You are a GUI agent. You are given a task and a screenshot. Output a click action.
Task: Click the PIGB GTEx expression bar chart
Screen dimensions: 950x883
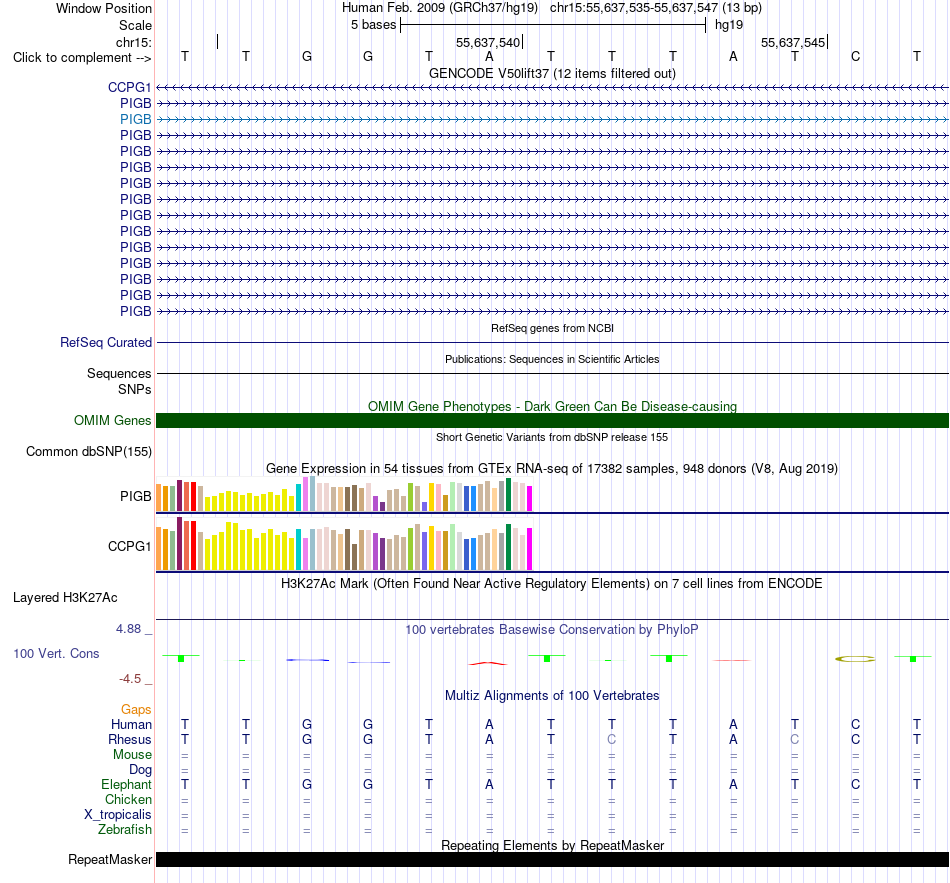click(x=344, y=495)
